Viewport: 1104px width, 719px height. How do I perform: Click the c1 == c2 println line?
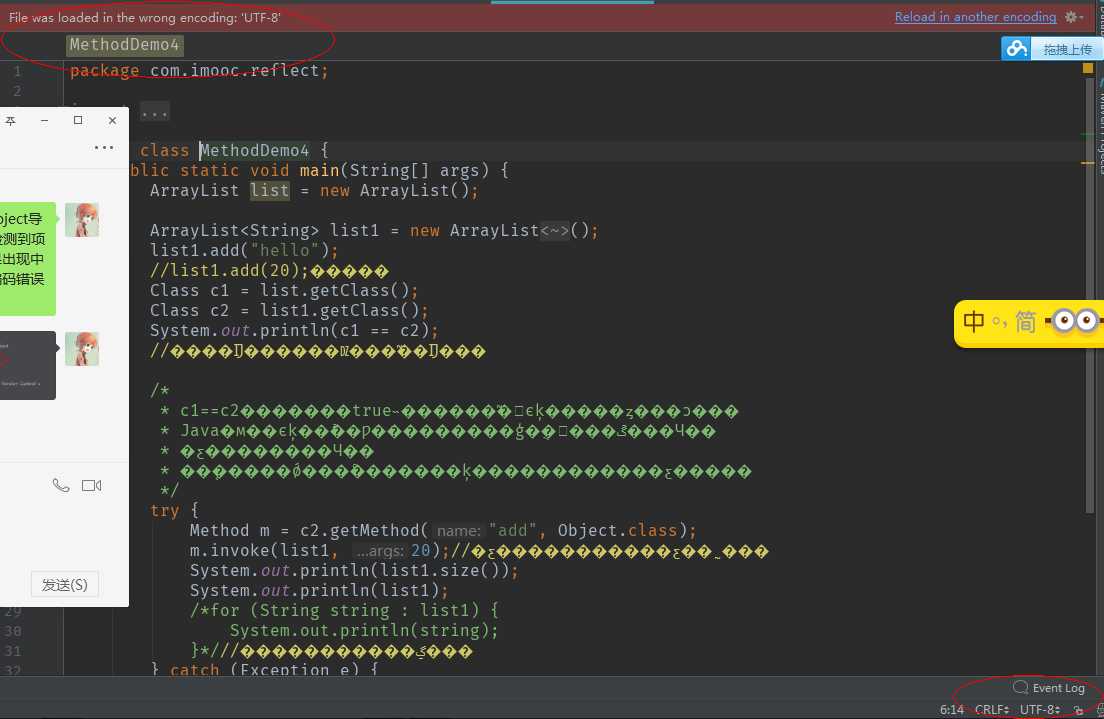(294, 331)
